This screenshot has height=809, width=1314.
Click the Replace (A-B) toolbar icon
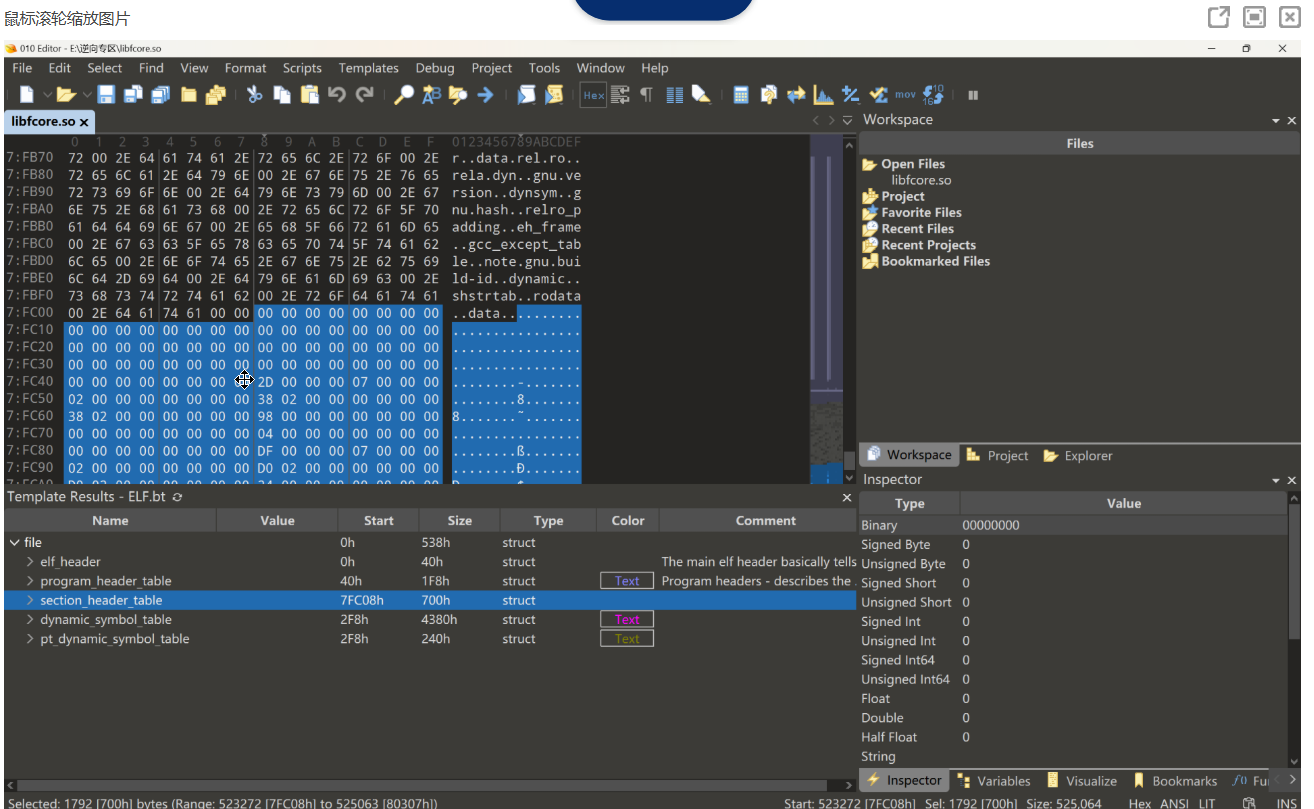coord(431,95)
